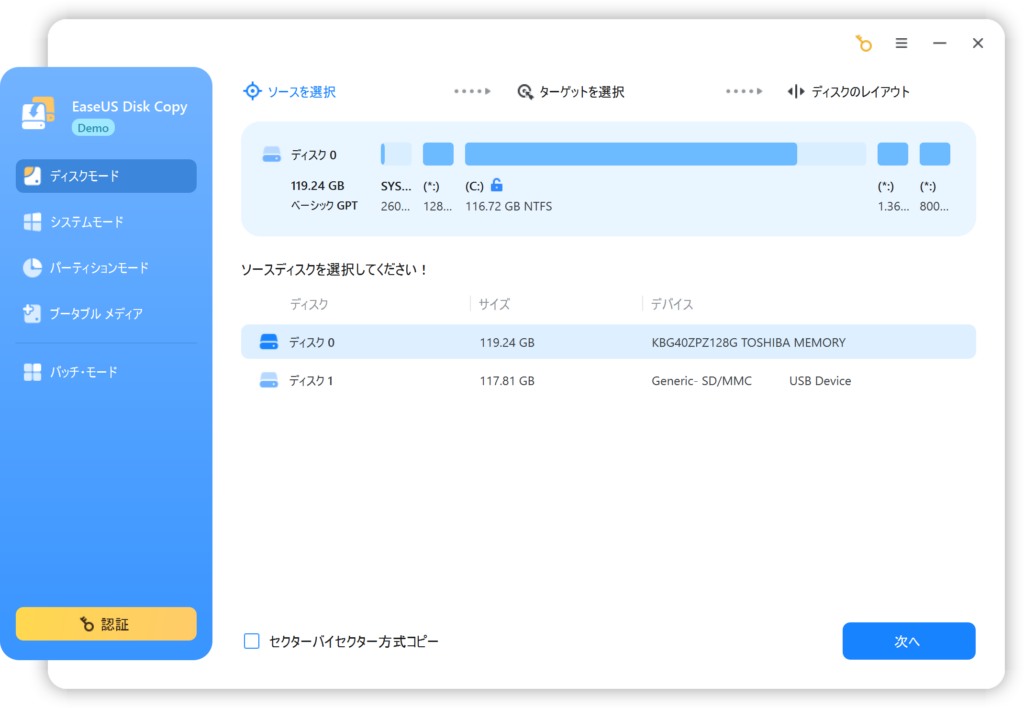The height and width of the screenshot is (708, 1024).
Task: Click the disk layout split icon
Action: pyautogui.click(x=795, y=91)
